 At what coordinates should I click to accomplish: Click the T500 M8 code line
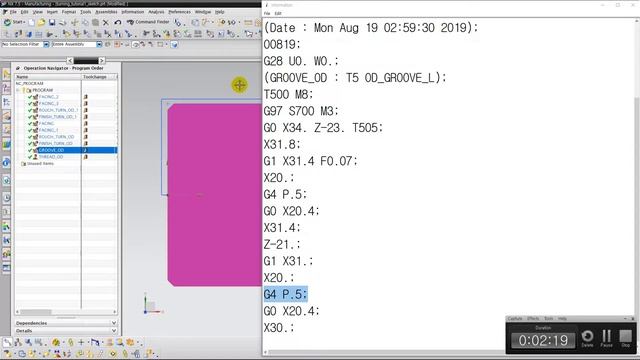tap(288, 94)
